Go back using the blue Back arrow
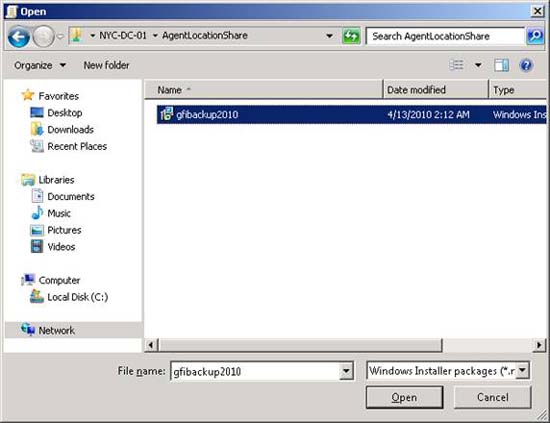This screenshot has width=550, height=423. (x=18, y=36)
